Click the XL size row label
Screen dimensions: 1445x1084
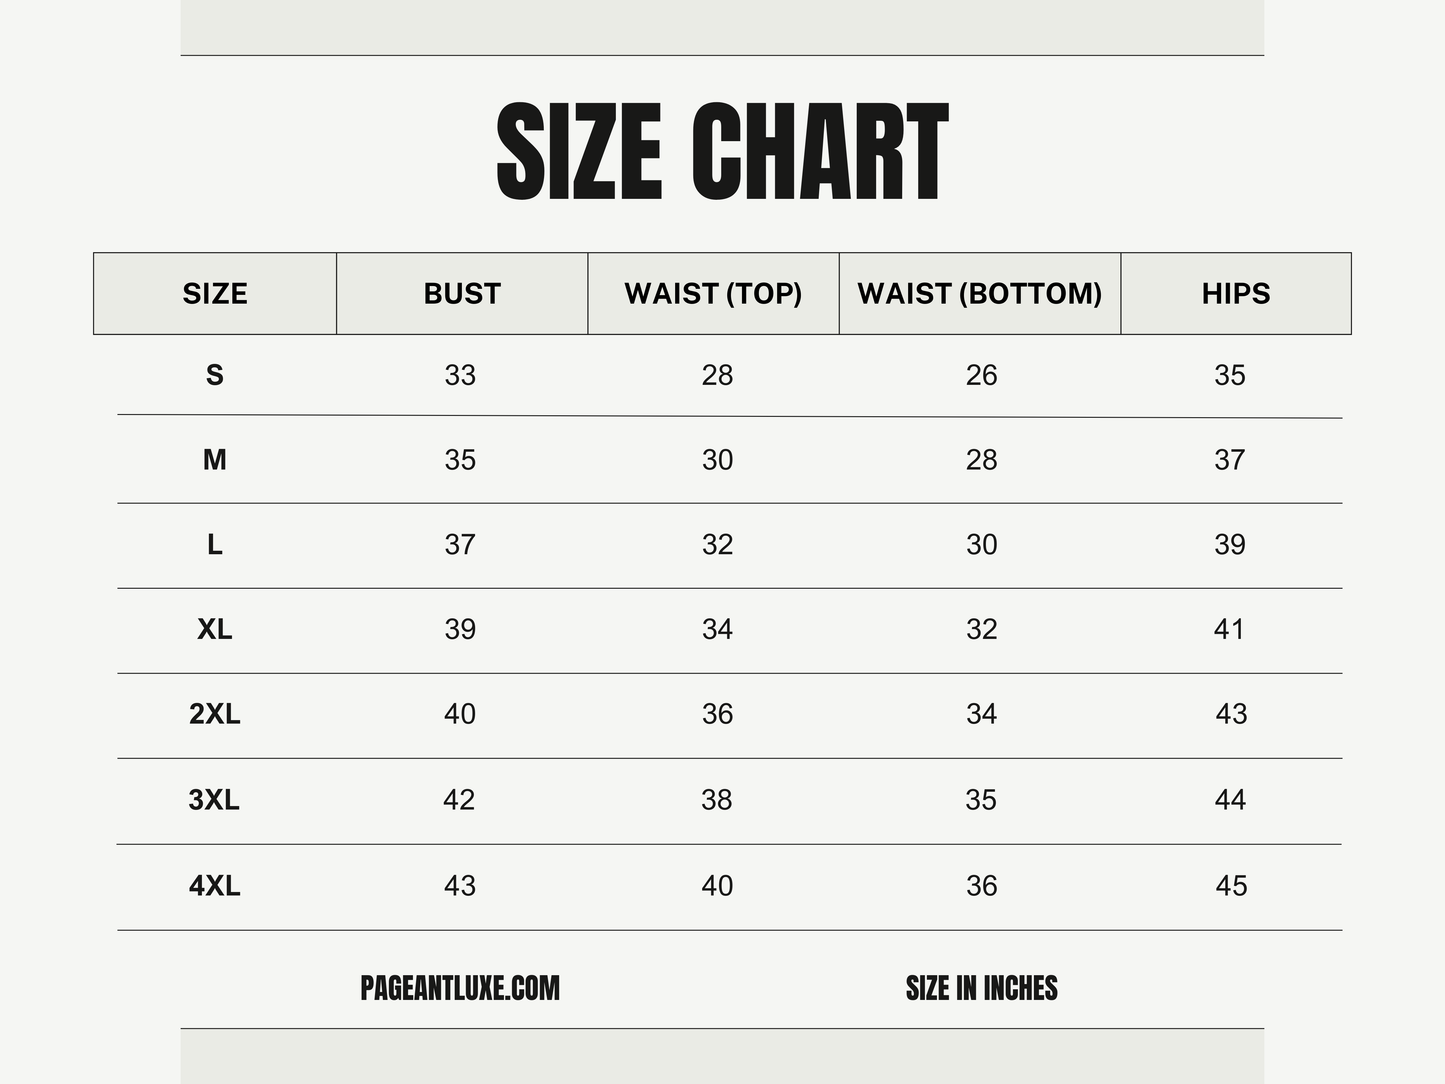[215, 629]
